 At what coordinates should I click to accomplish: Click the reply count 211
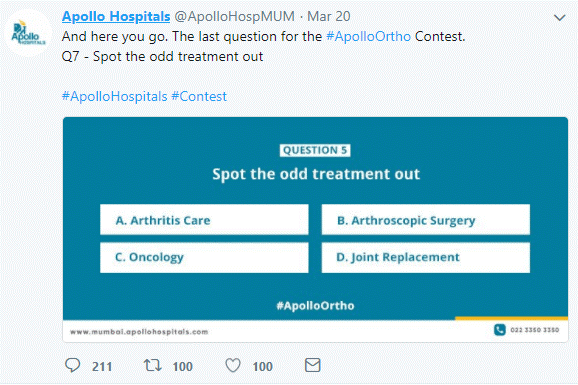pyautogui.click(x=102, y=367)
